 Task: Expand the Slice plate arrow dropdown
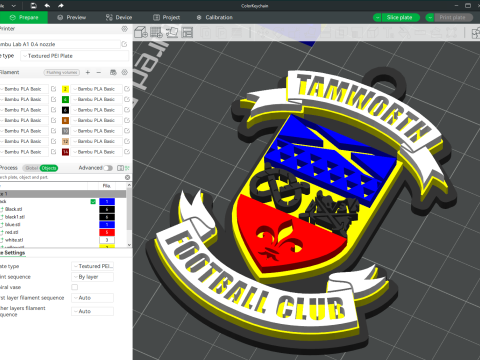pos(377,17)
